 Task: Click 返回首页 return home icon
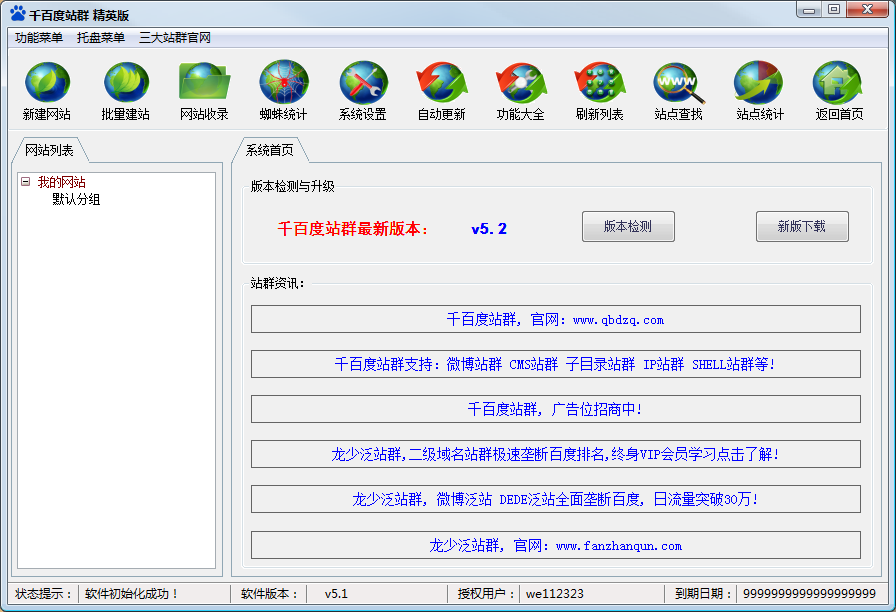[x=838, y=82]
